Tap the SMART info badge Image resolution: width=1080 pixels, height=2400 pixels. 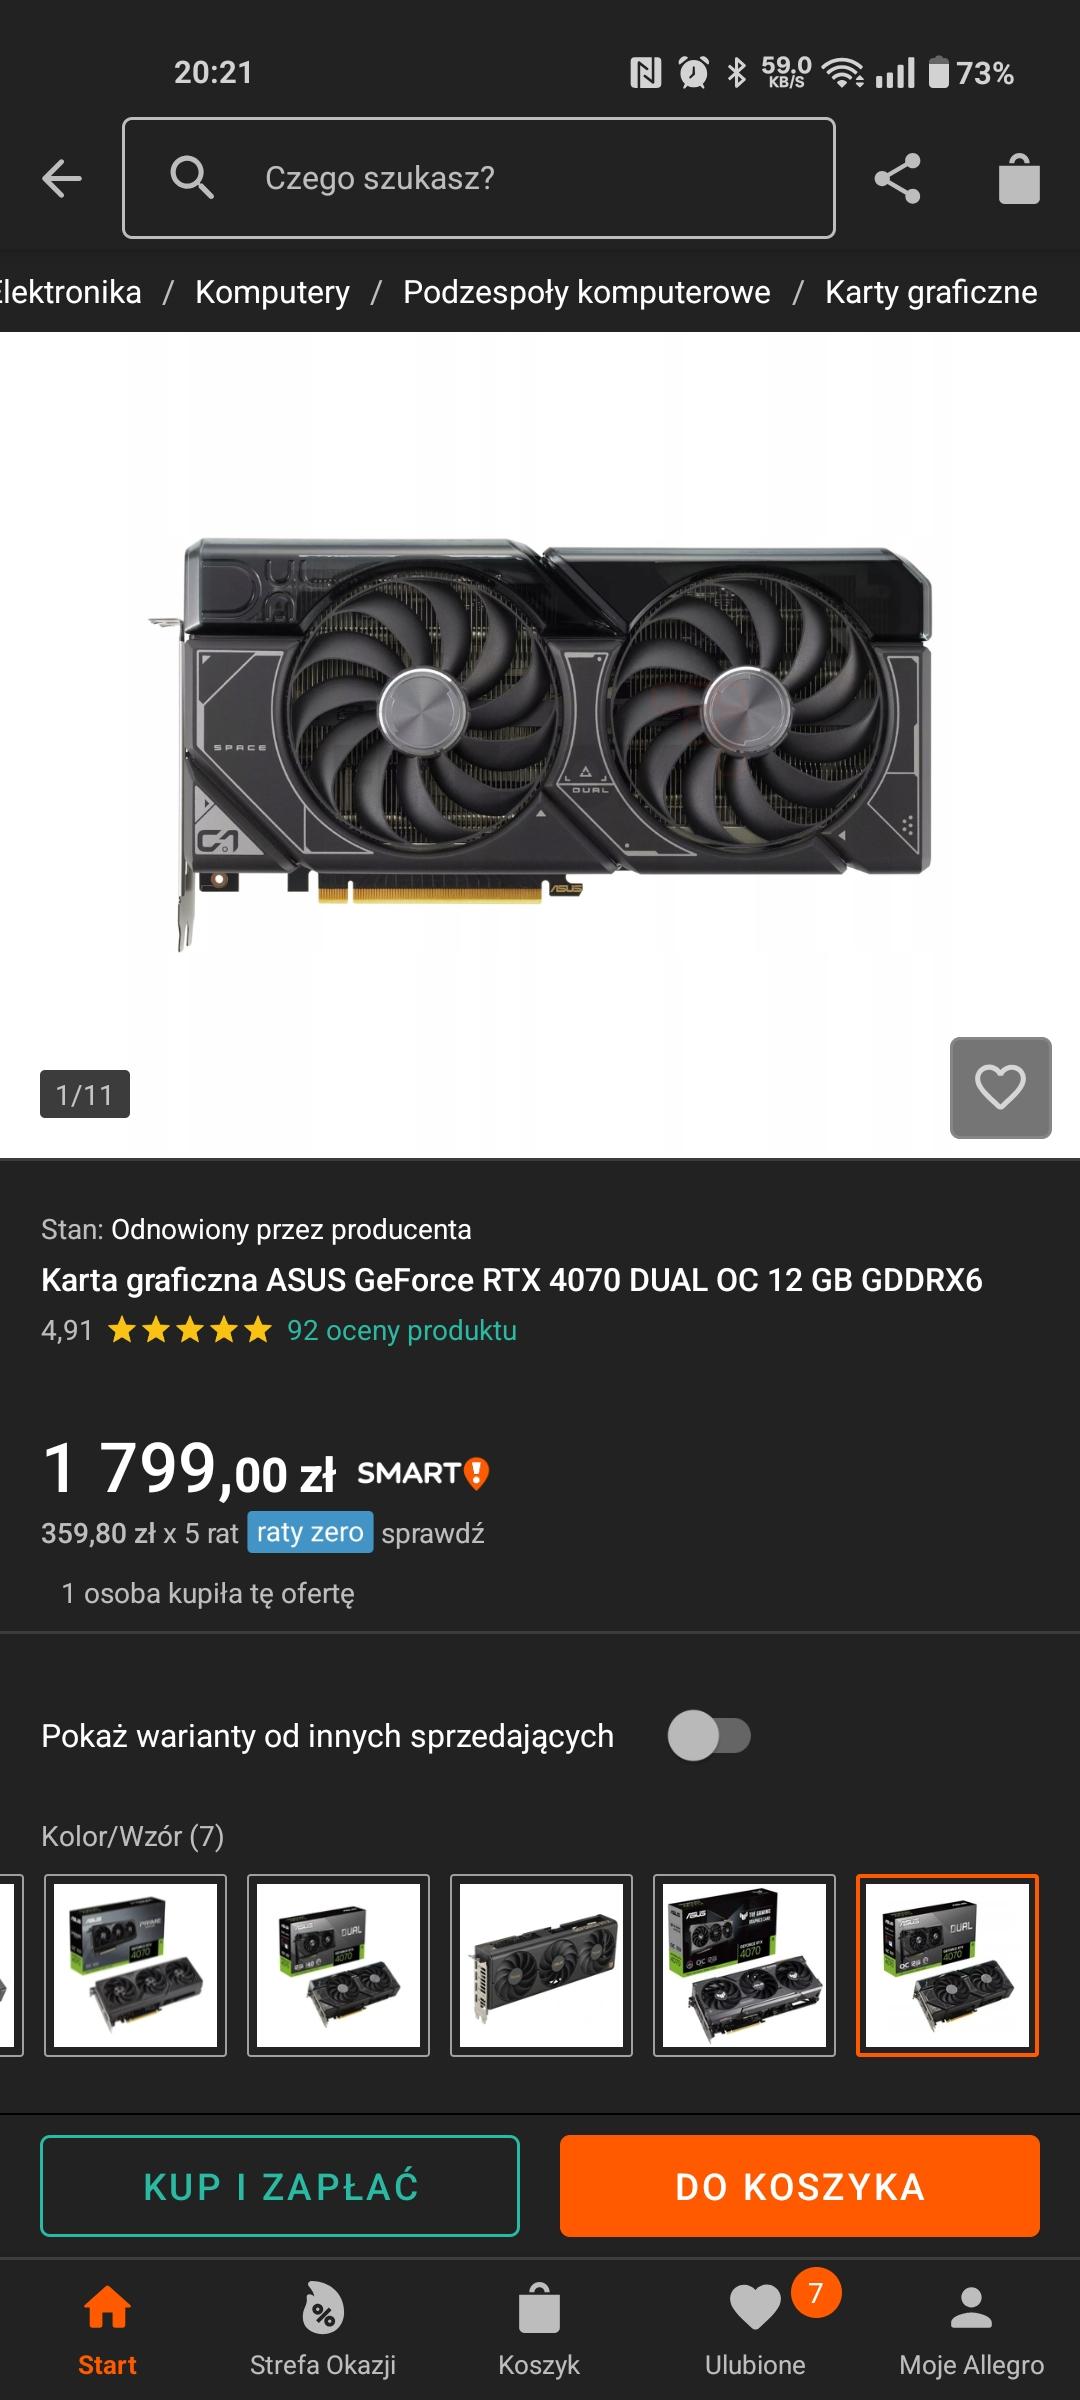coord(424,1473)
